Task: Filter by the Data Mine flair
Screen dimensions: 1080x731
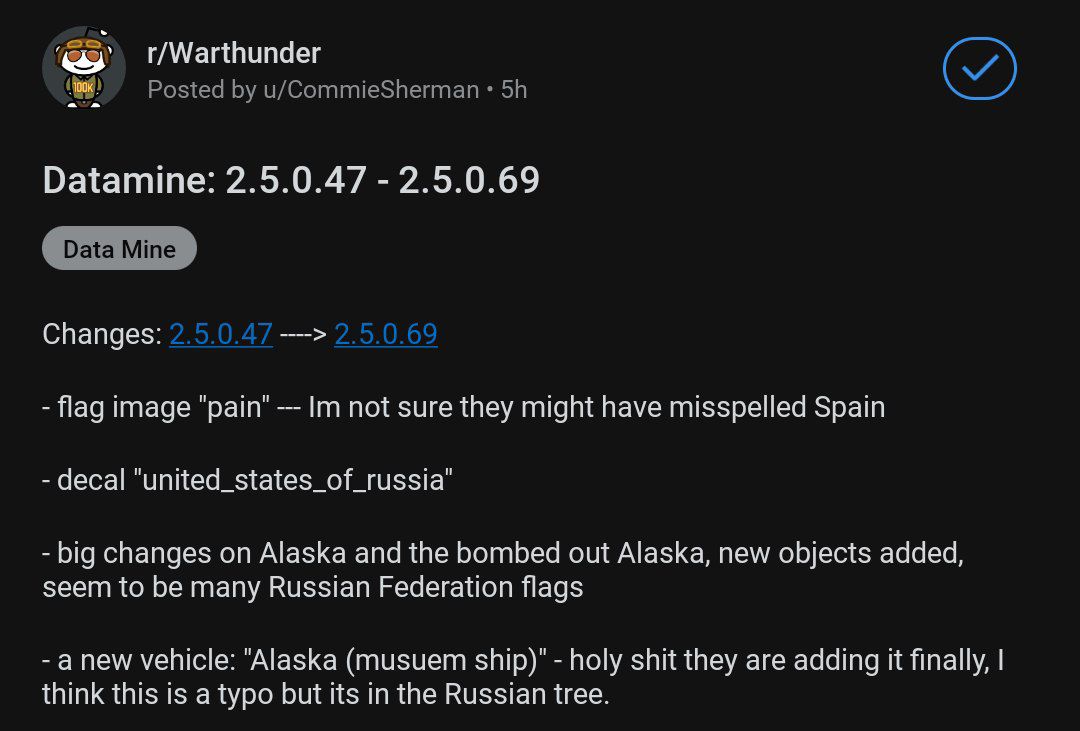Action: click(119, 249)
